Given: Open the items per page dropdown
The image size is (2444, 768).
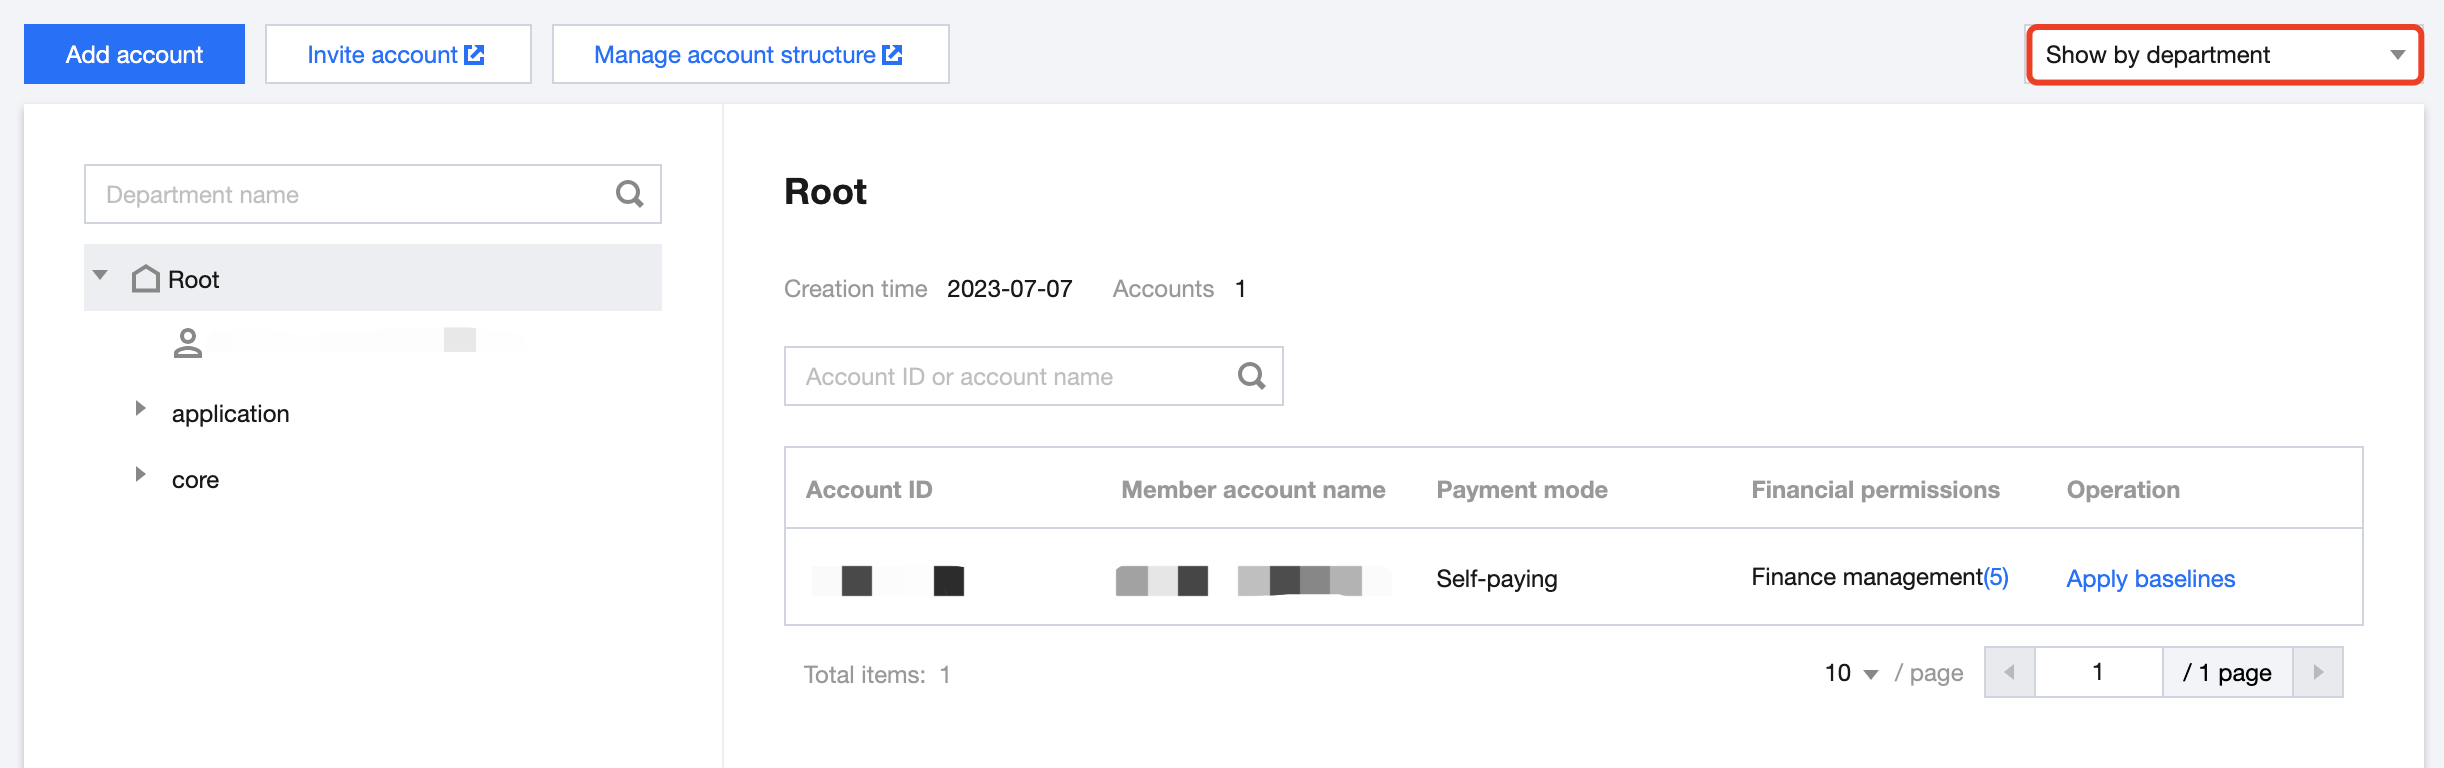Looking at the screenshot, I should point(1851,673).
